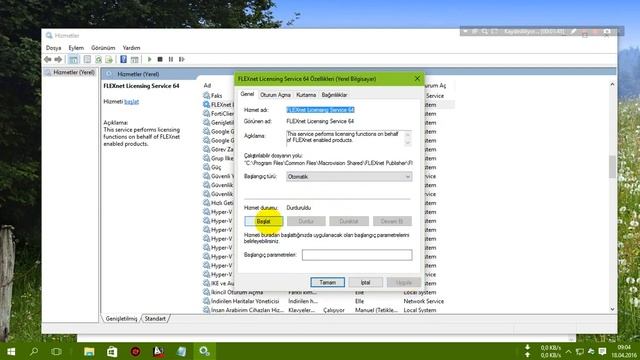This screenshot has height=360, width=640.
Task: Click the Açıklama box scroll-down arrow
Action: pyautogui.click(x=407, y=143)
